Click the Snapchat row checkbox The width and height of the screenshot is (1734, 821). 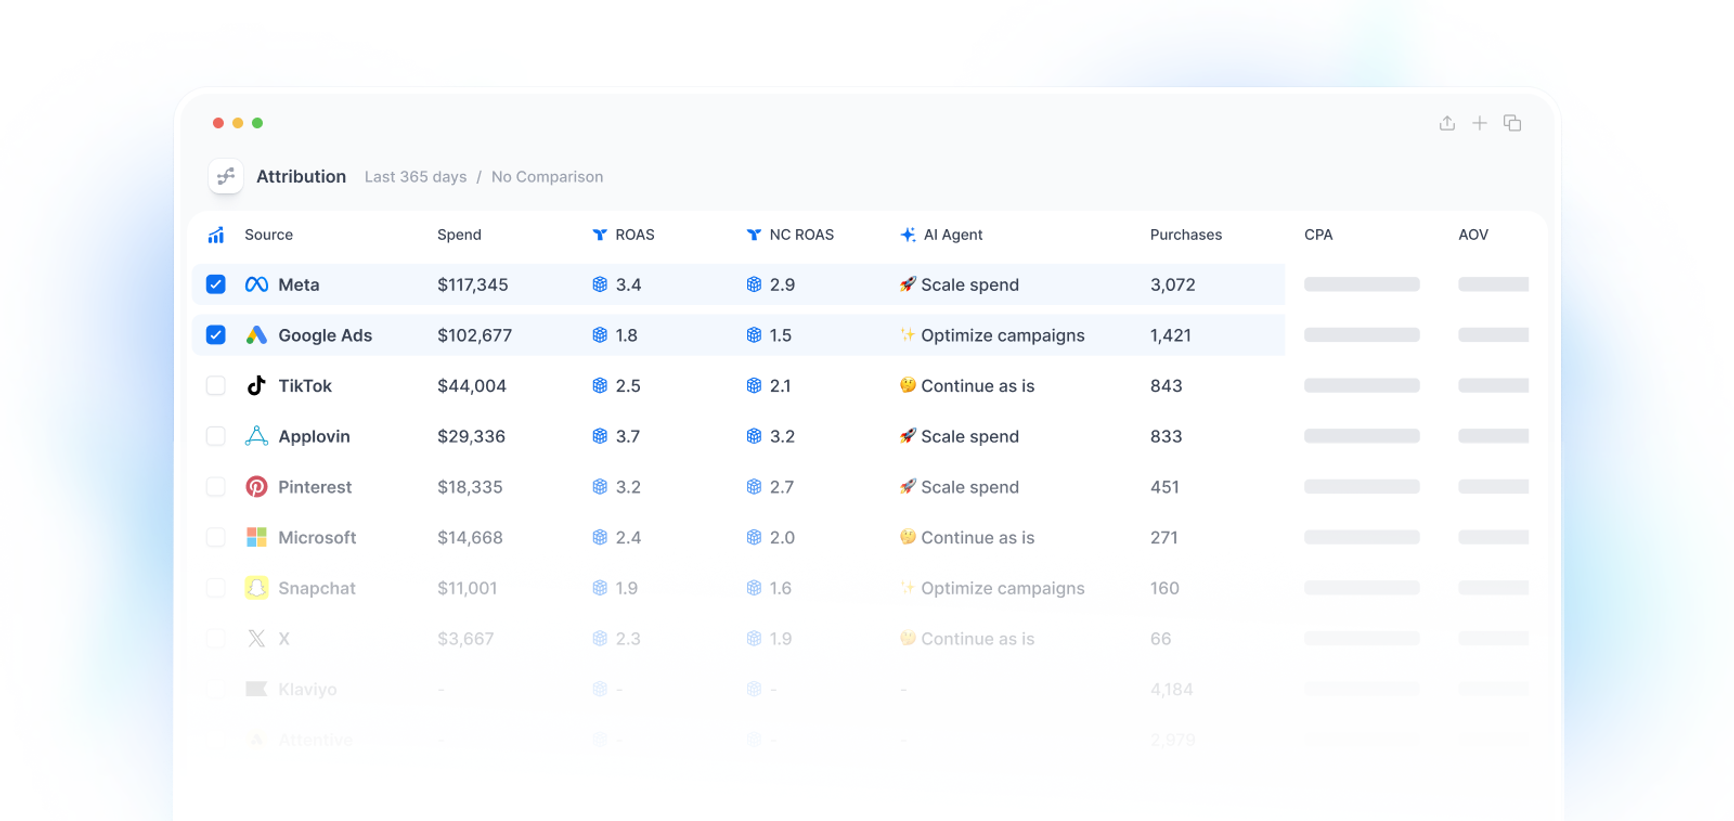[x=216, y=588]
